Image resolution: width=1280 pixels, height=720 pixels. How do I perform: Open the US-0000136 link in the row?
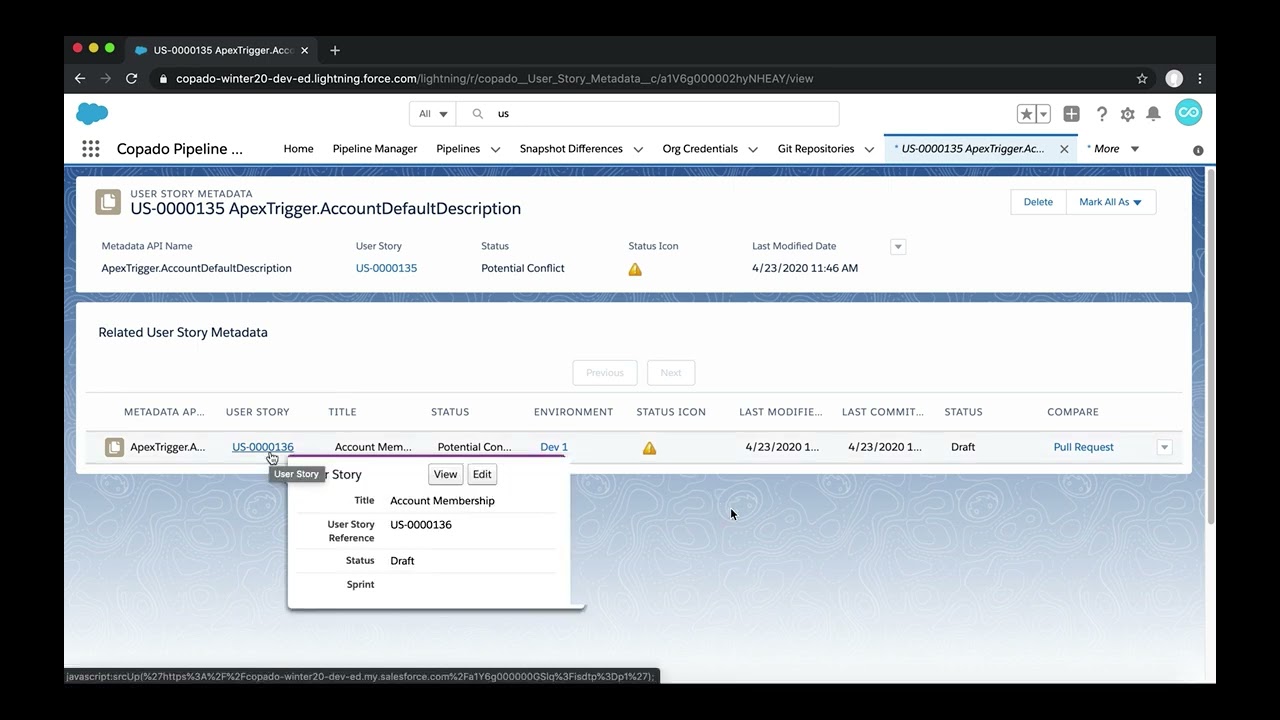coord(263,447)
